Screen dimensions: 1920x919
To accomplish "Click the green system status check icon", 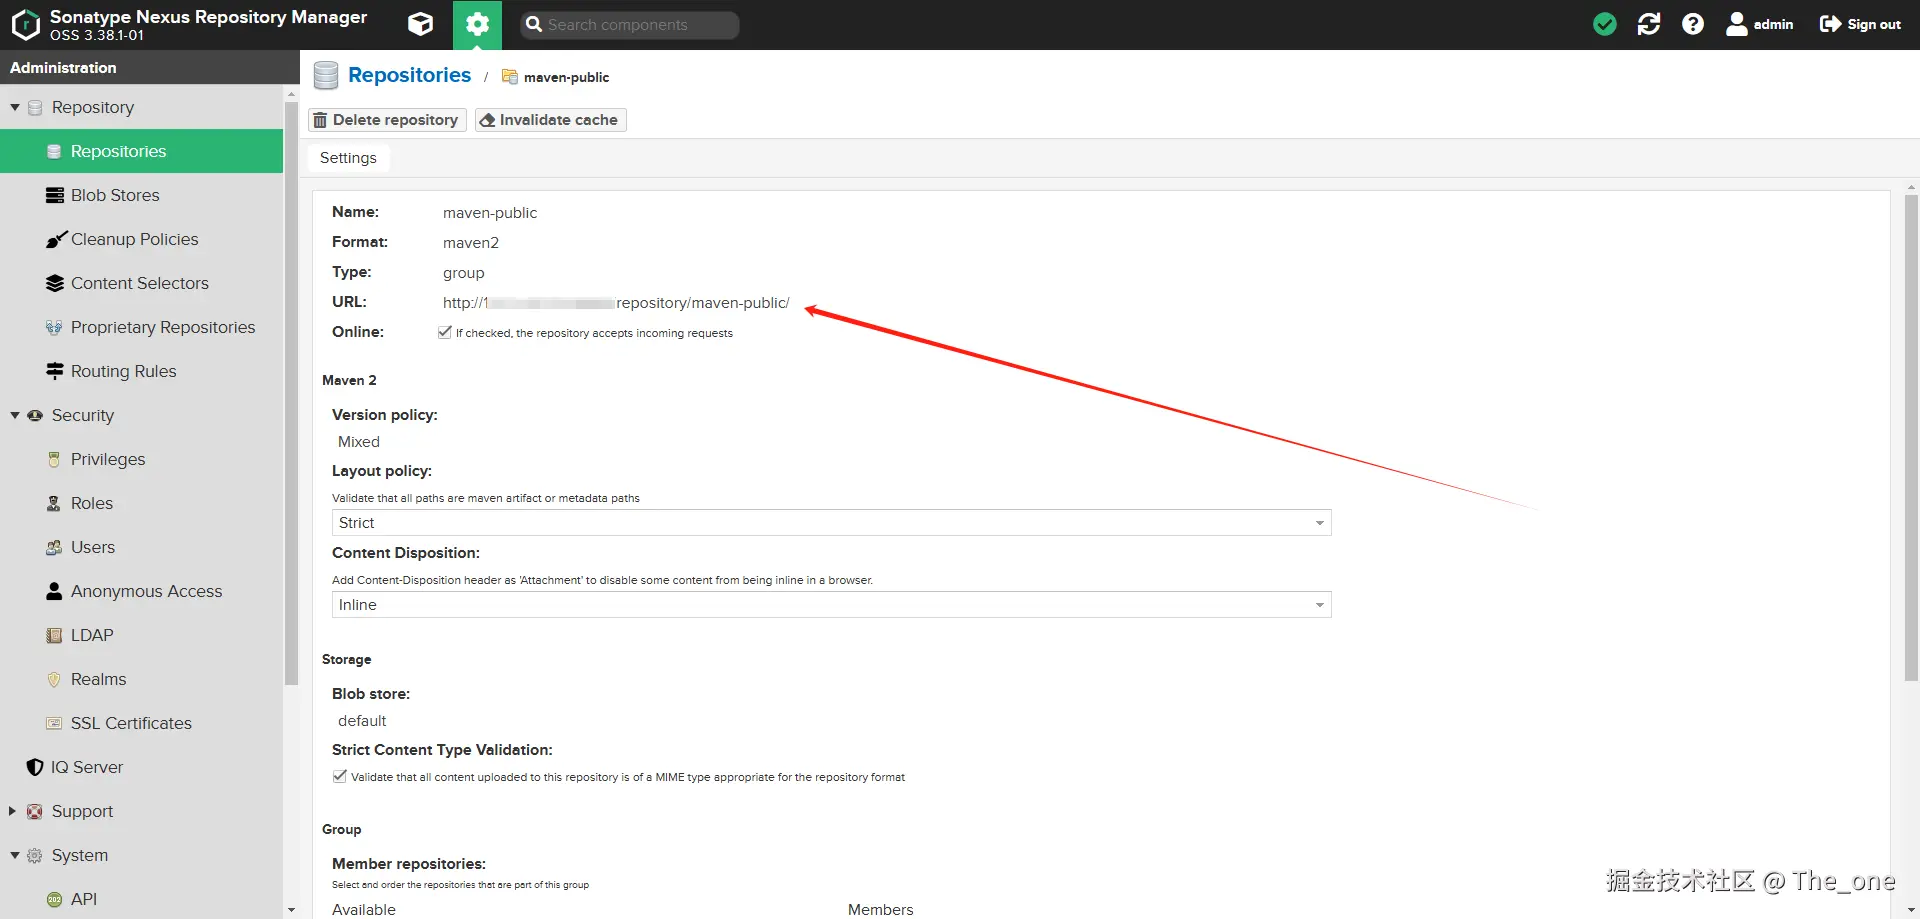I will point(1605,24).
